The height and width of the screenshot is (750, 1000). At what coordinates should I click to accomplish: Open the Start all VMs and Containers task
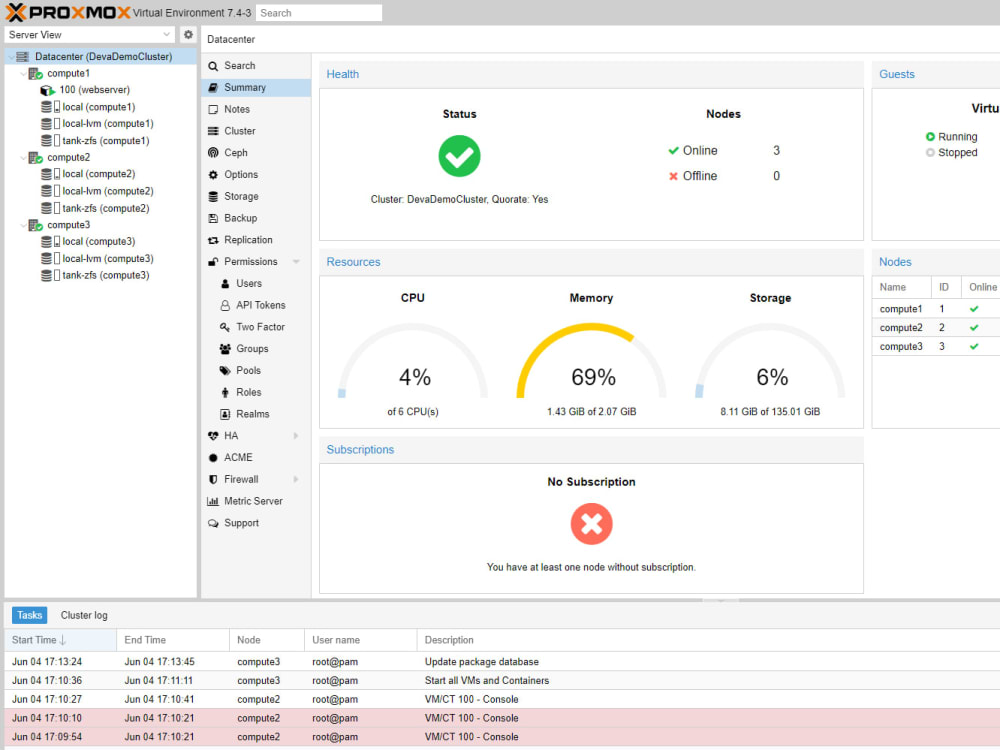pos(502,680)
